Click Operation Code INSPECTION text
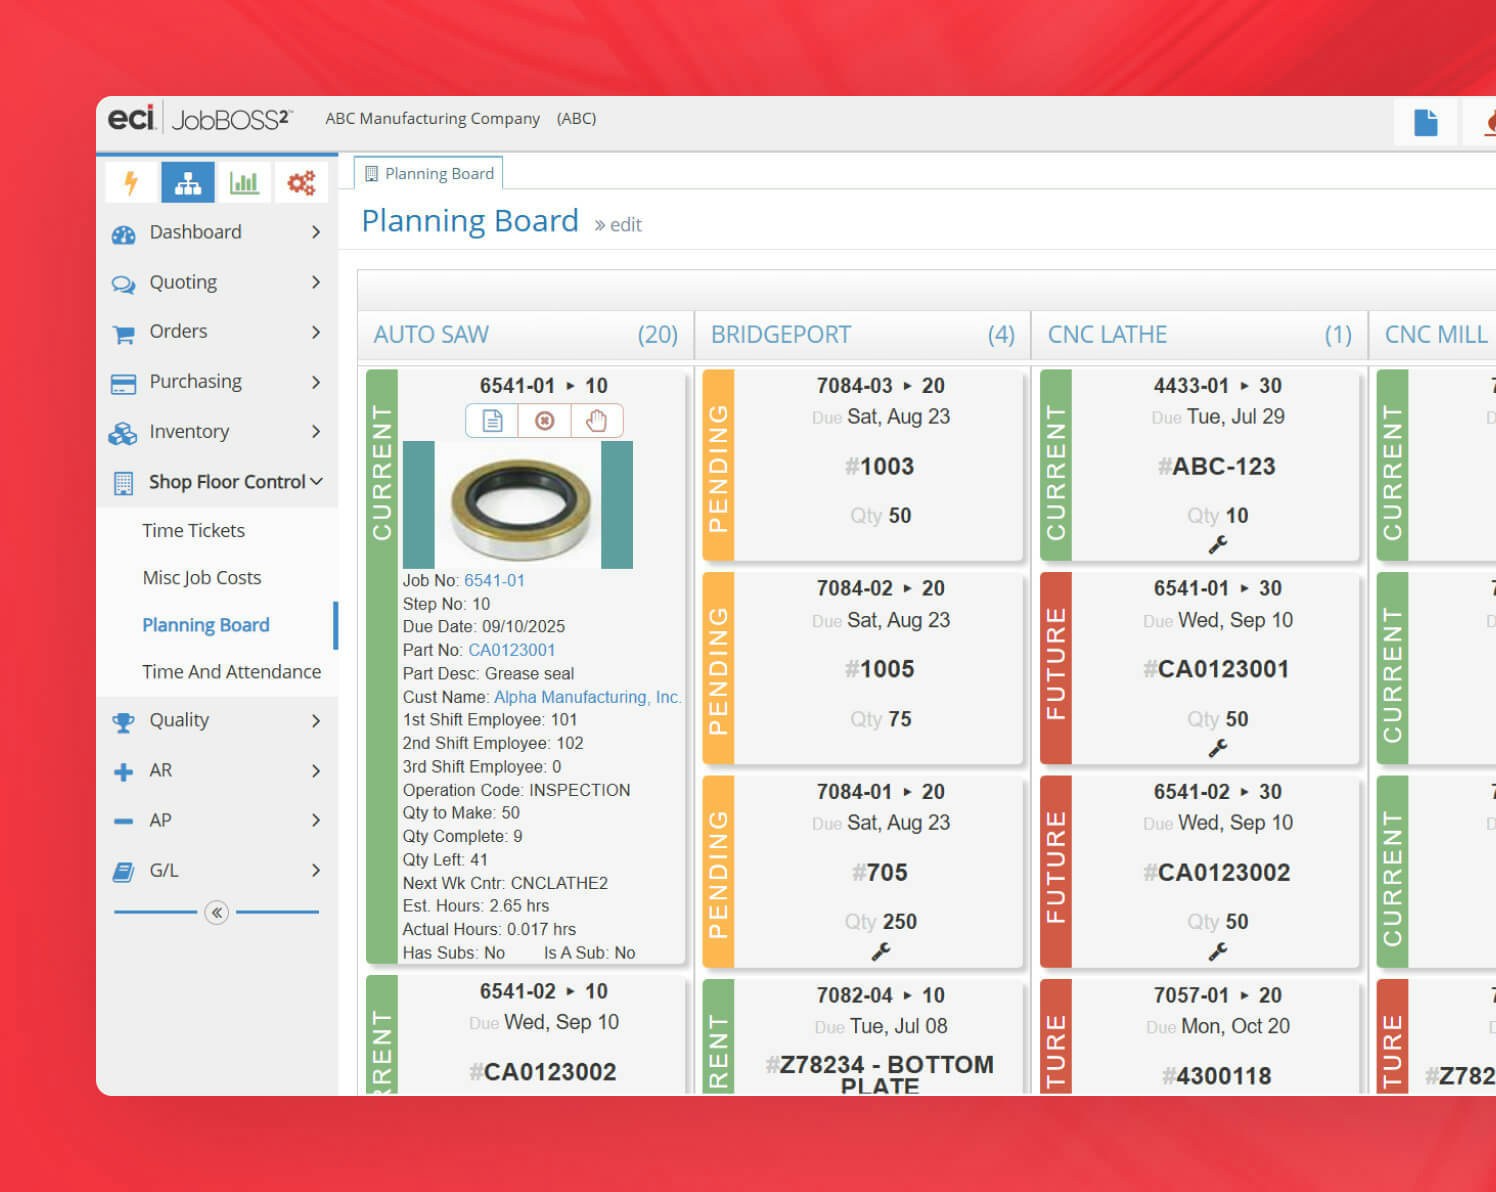Viewport: 1496px width, 1192px height. click(516, 790)
